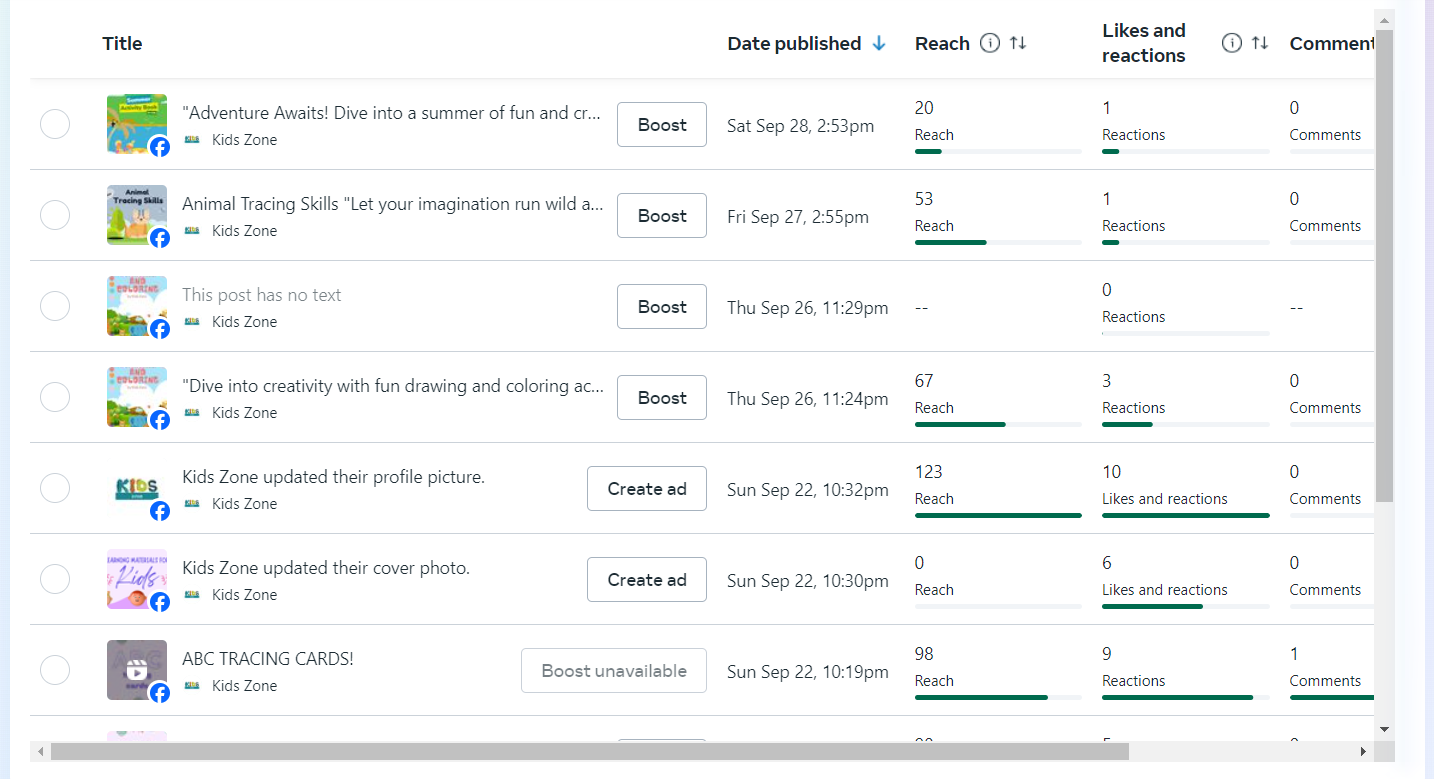
Task: Boost the Adventure Awaits post
Action: (x=661, y=125)
